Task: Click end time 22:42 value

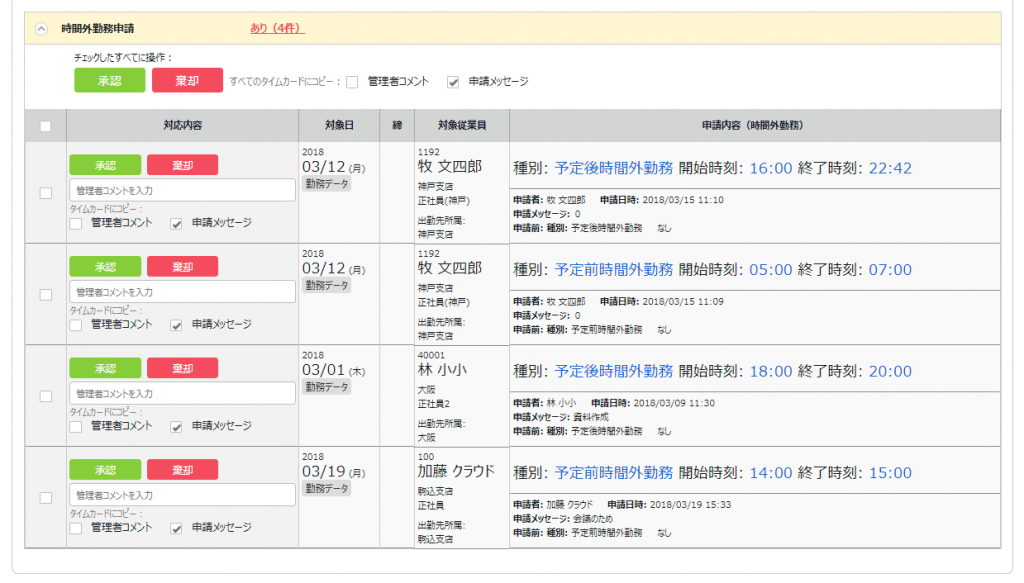Action: tap(890, 168)
